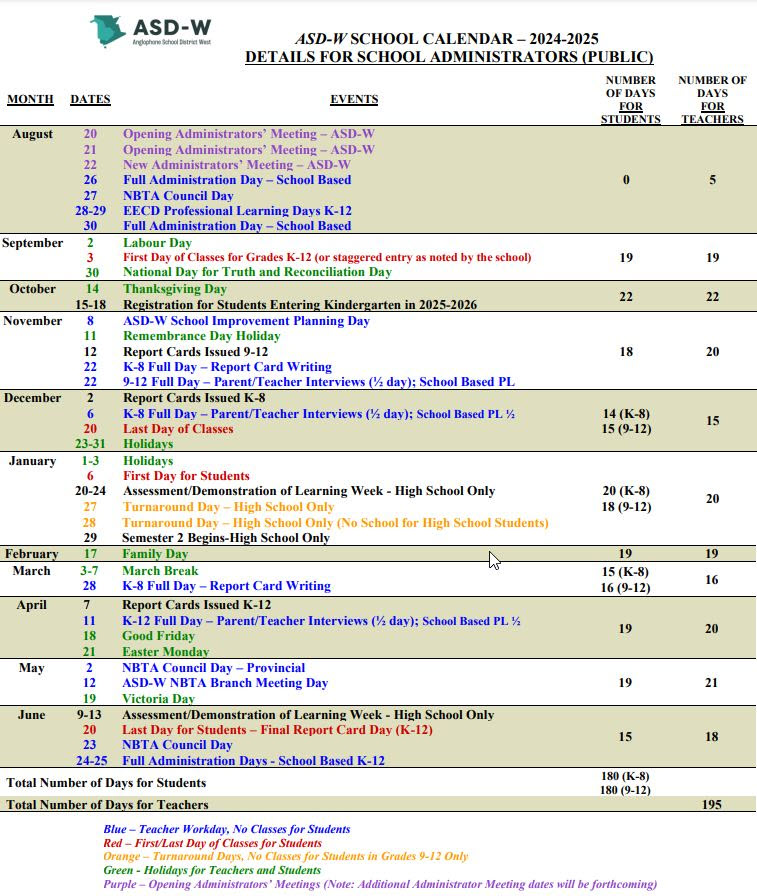
Task: Click March '16 (9-12)' student days value
Action: point(625,587)
